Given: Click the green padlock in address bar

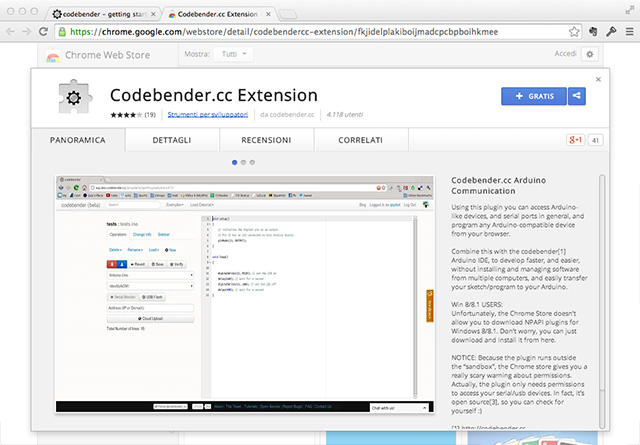Looking at the screenshot, I should 62,32.
